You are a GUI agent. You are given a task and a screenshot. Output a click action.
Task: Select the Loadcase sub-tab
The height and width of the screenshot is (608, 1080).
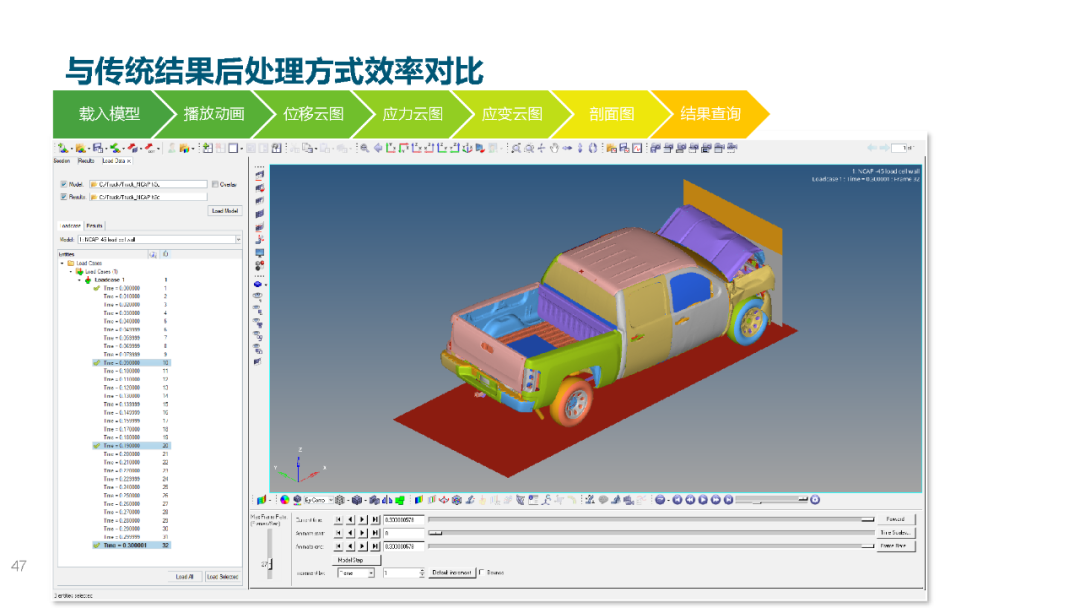coord(70,226)
